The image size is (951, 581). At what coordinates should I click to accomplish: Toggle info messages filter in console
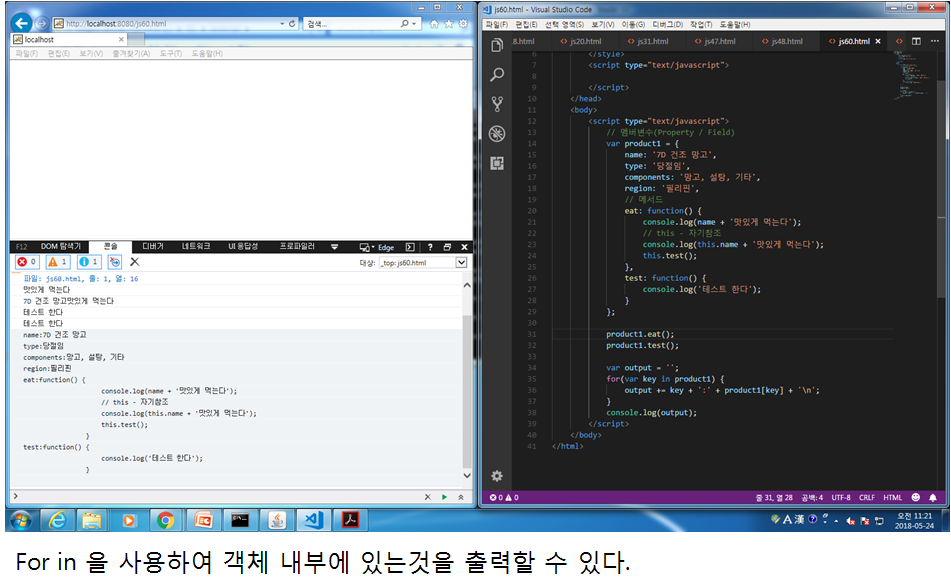tap(89, 261)
